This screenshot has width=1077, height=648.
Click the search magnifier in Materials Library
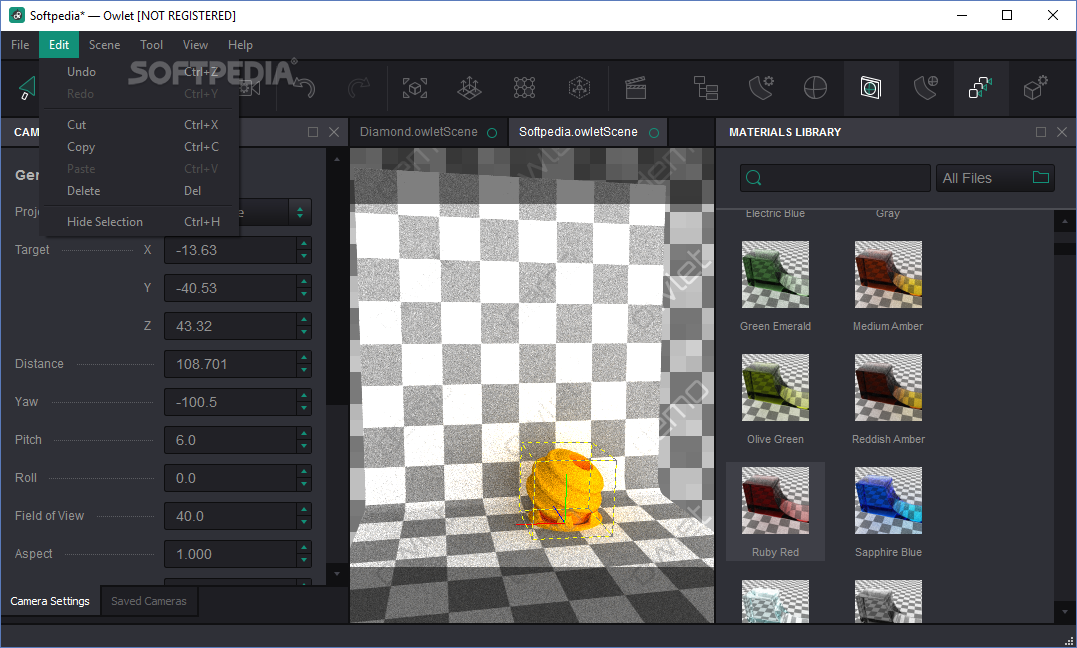753,178
